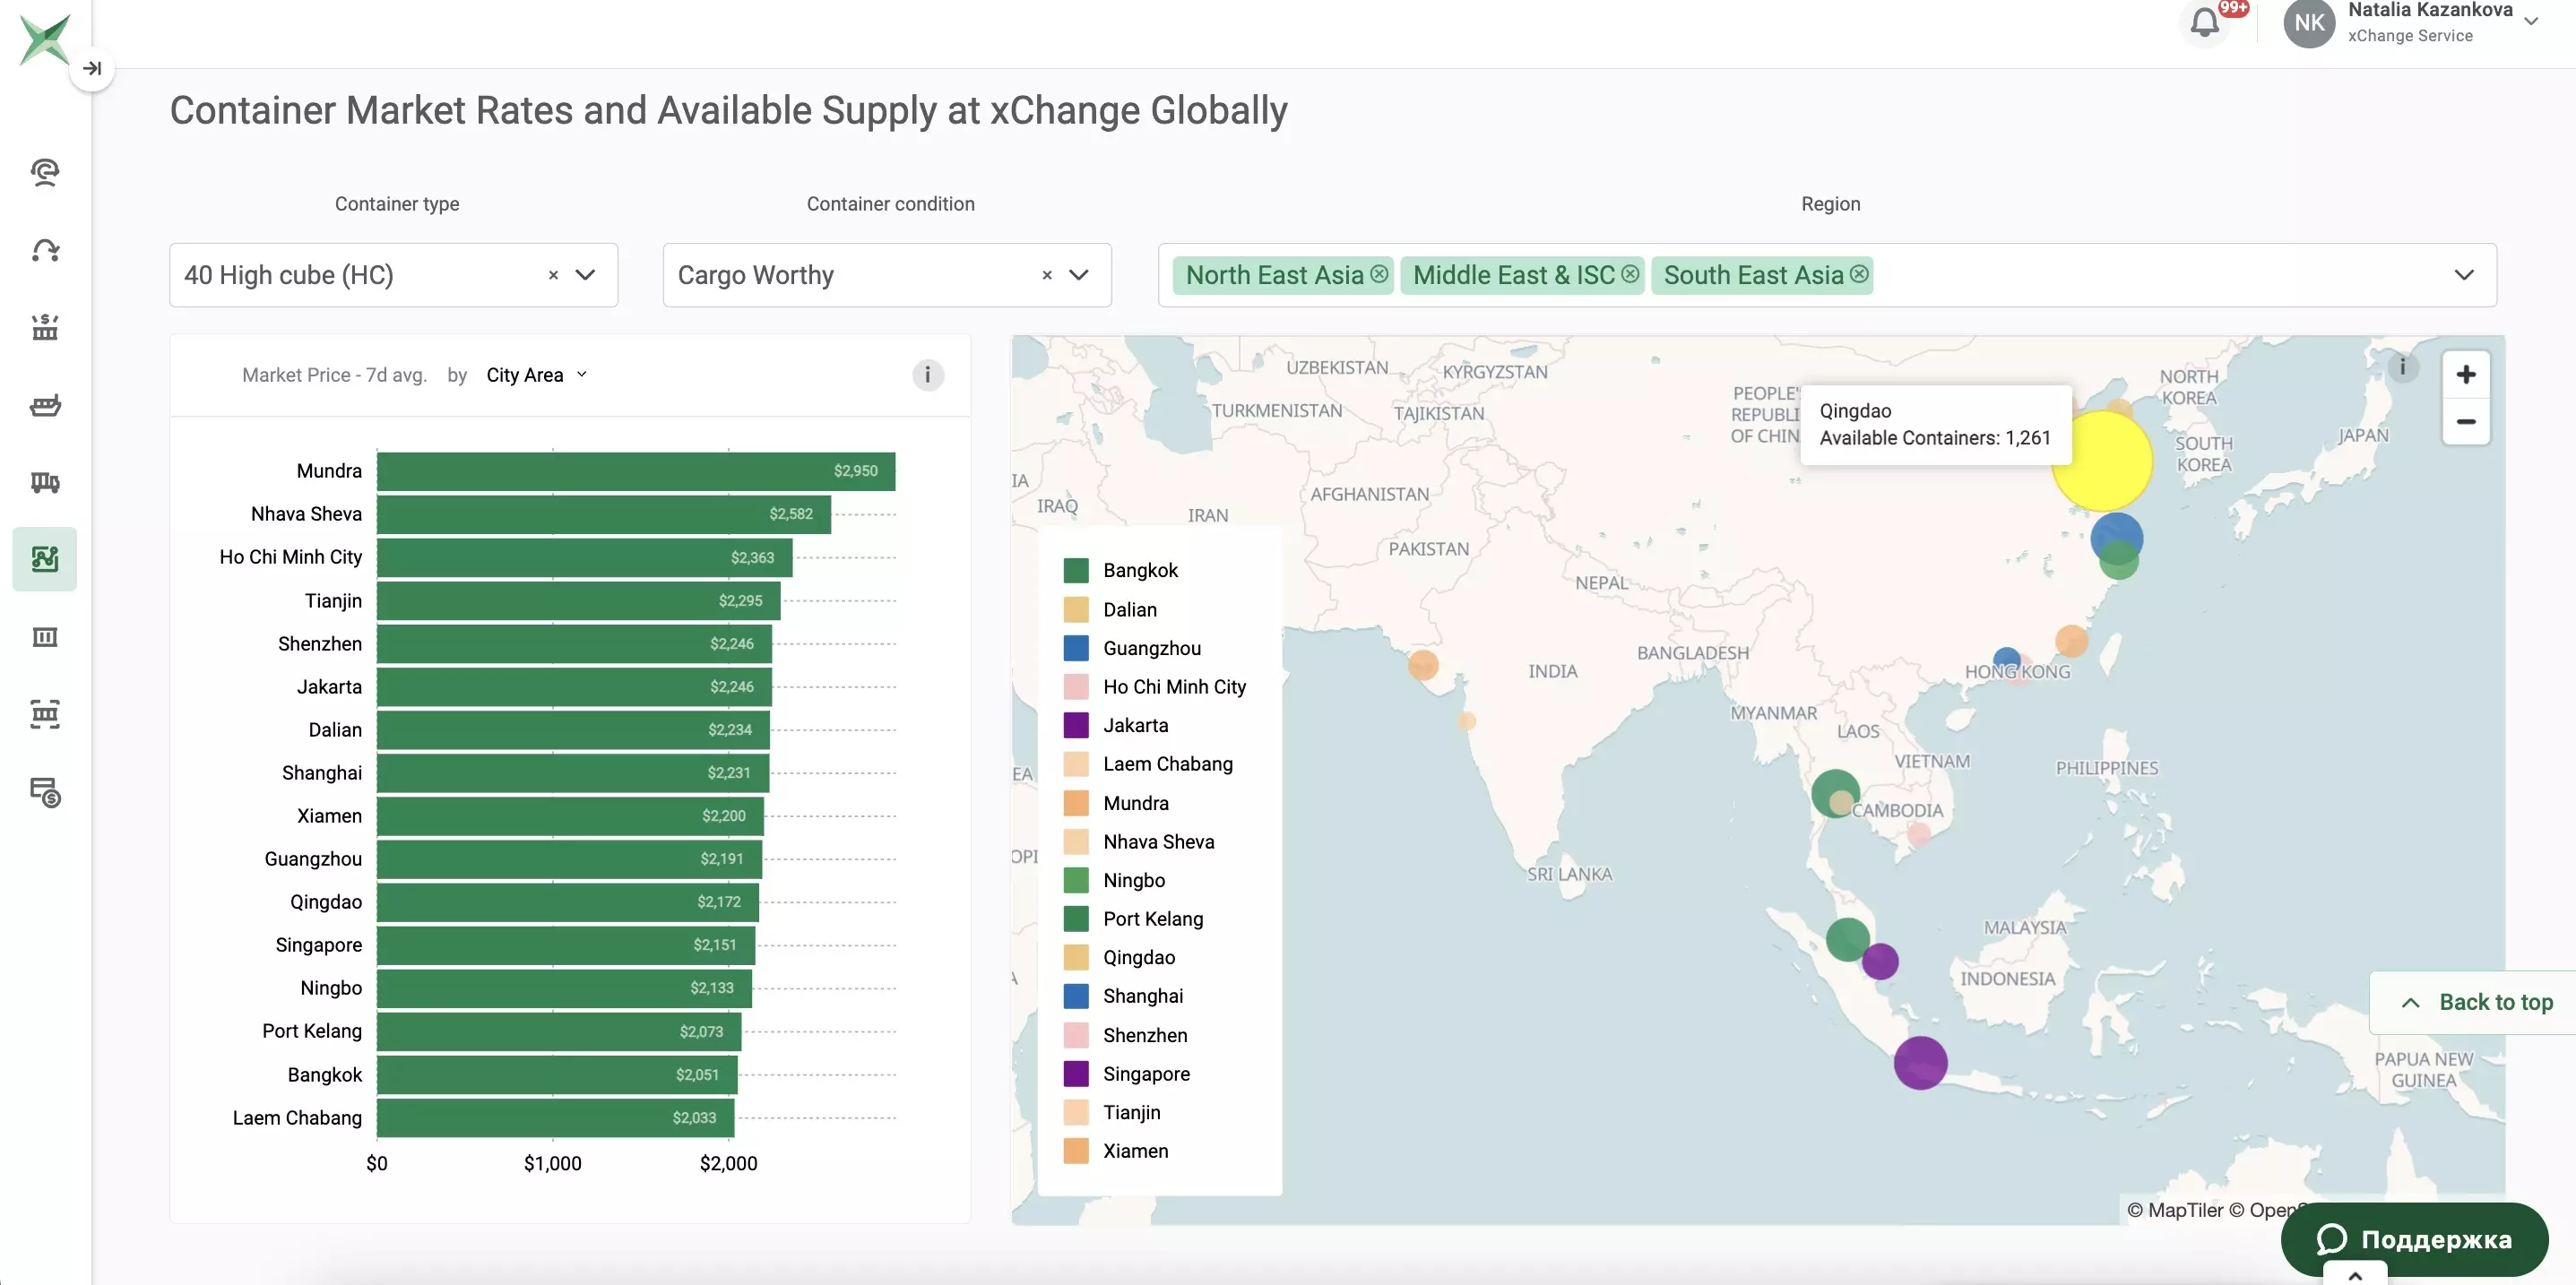Open the container scan-frame sidebar icon
Screen dimensions: 2576x1285
click(45, 714)
